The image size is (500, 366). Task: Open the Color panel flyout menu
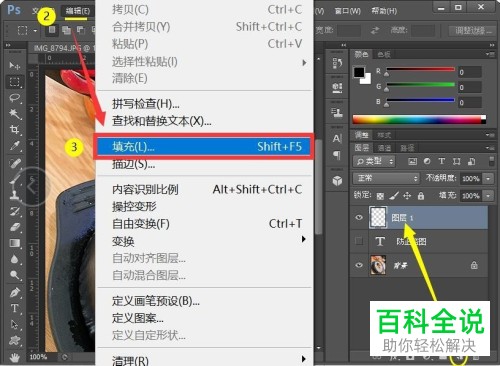tap(490, 54)
